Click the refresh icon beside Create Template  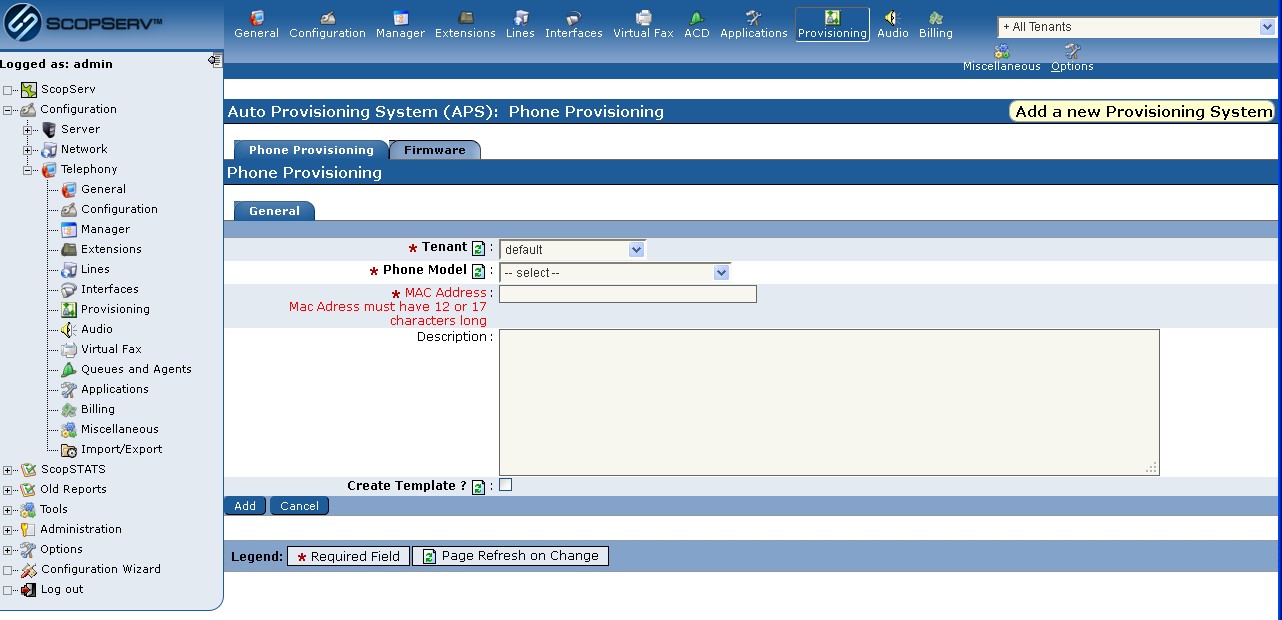[478, 487]
